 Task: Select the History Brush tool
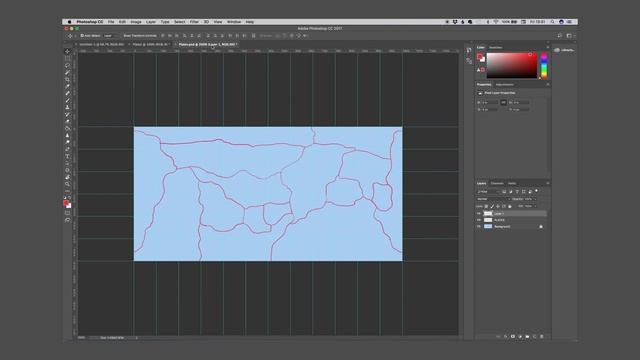point(67,114)
